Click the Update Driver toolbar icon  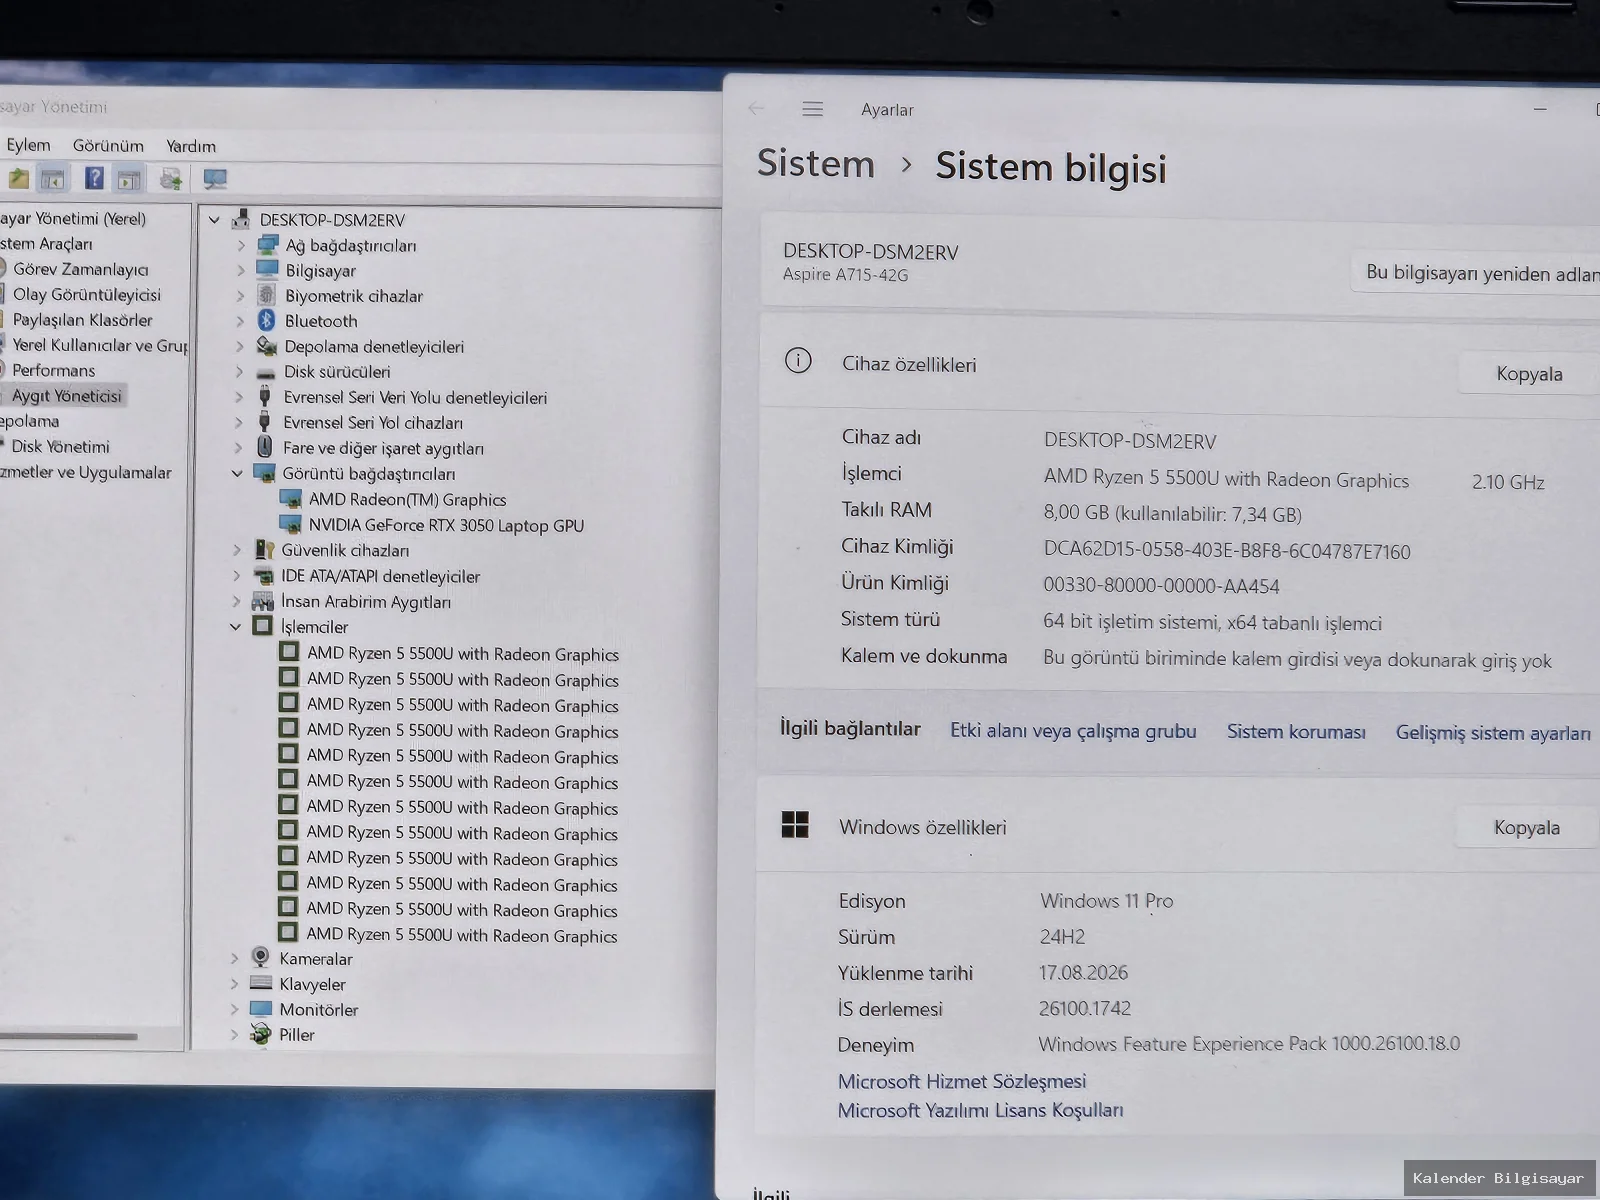pos(171,180)
